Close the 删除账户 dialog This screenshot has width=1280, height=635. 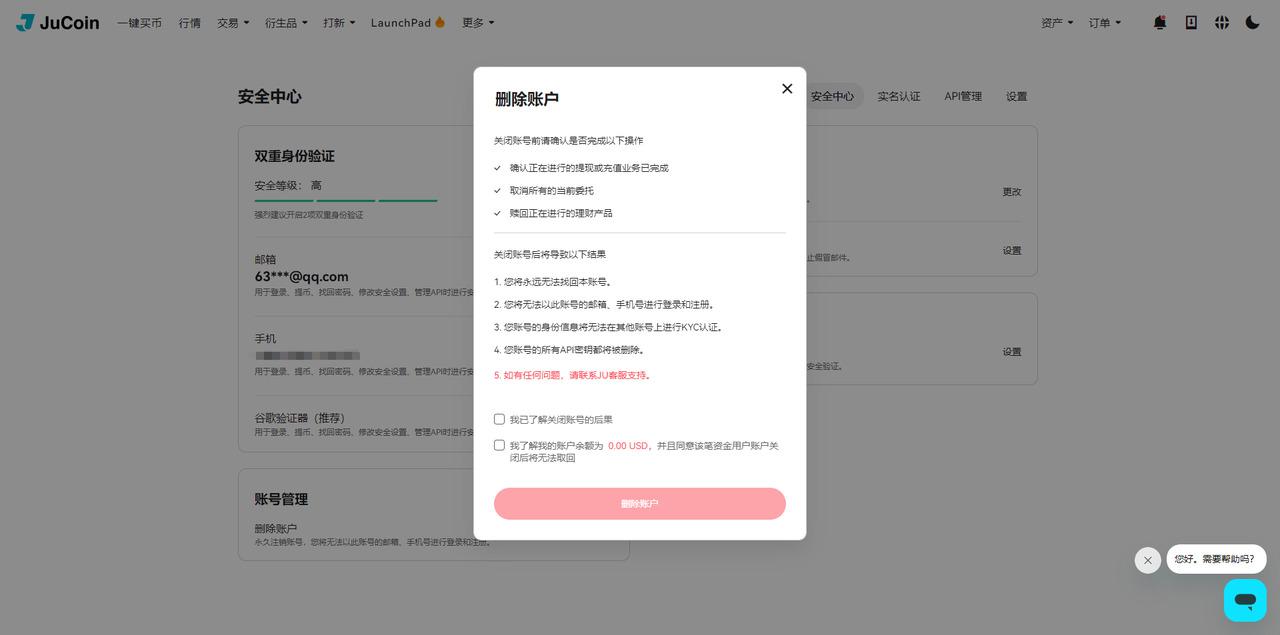(x=787, y=88)
